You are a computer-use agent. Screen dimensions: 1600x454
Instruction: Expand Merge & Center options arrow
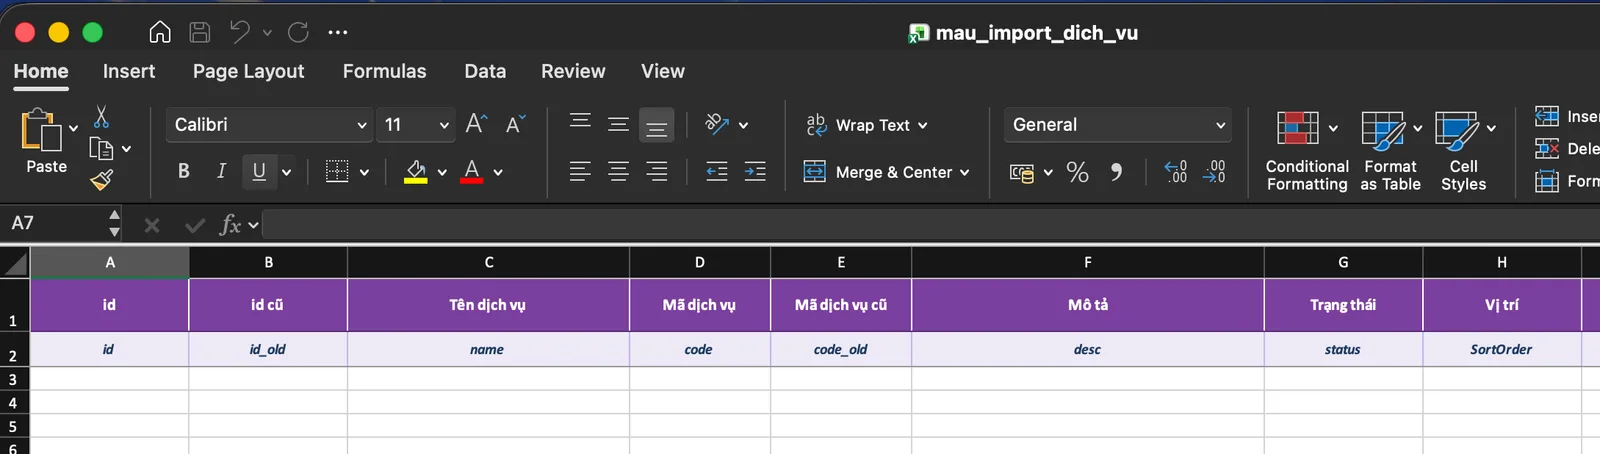click(x=964, y=172)
